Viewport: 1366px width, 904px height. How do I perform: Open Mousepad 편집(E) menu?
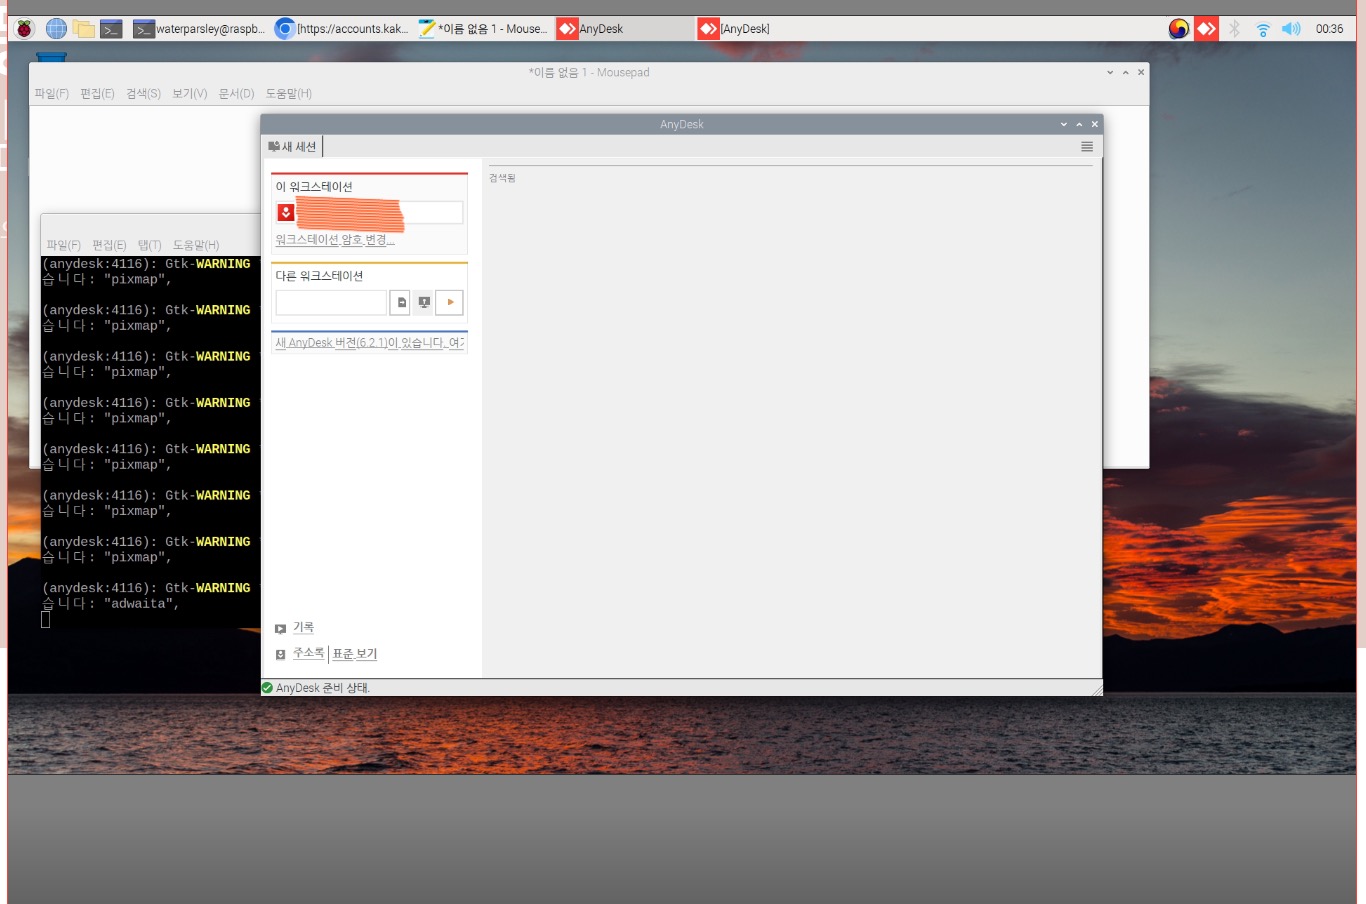97,93
